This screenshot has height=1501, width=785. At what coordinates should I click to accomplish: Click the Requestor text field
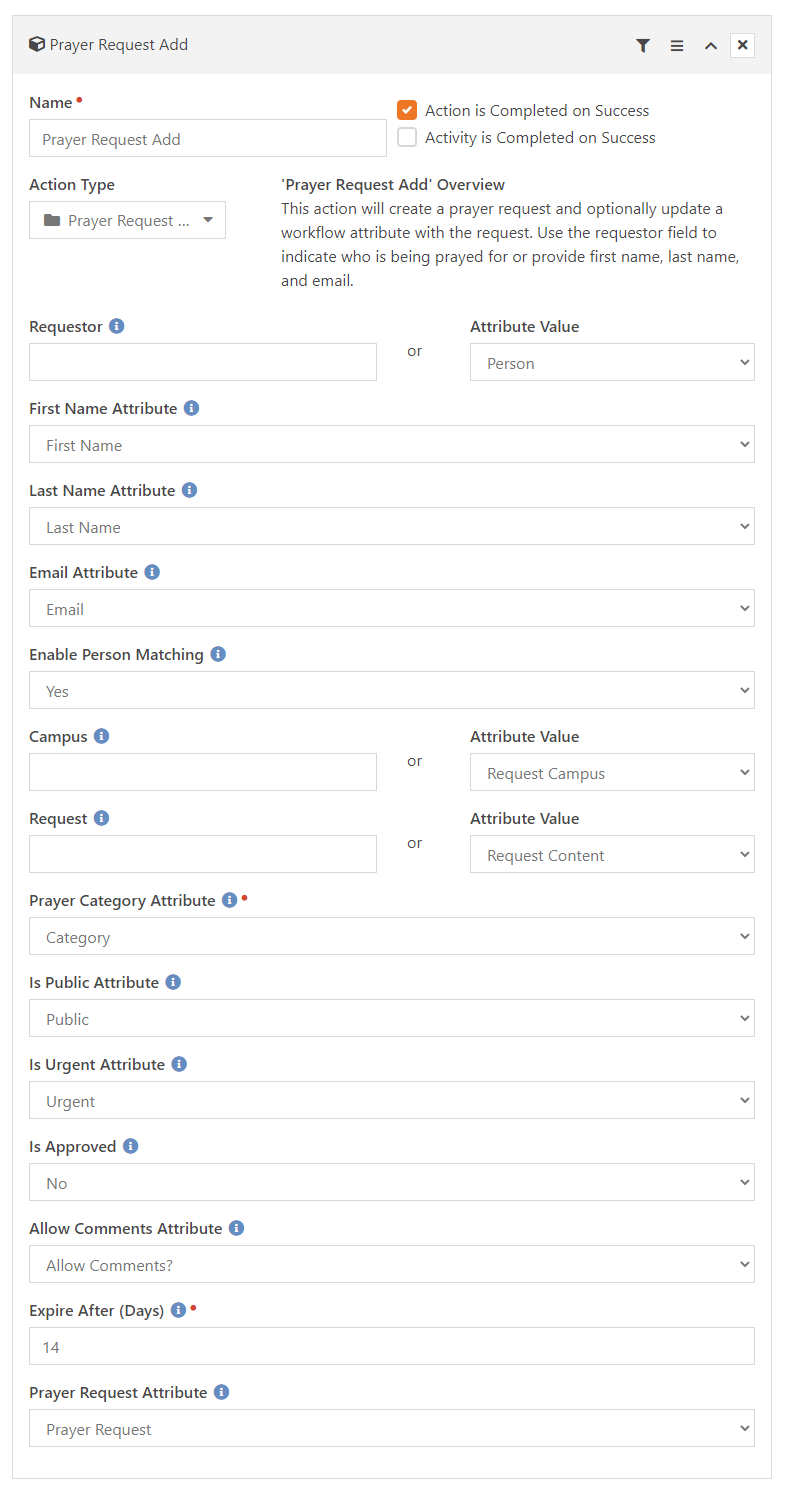click(203, 362)
